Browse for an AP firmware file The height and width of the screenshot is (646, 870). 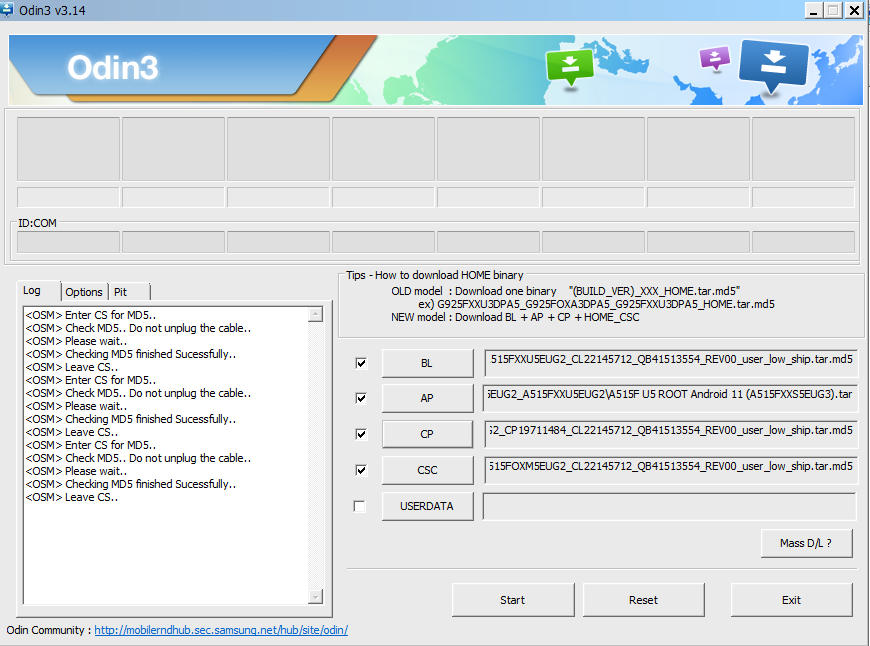tap(427, 398)
